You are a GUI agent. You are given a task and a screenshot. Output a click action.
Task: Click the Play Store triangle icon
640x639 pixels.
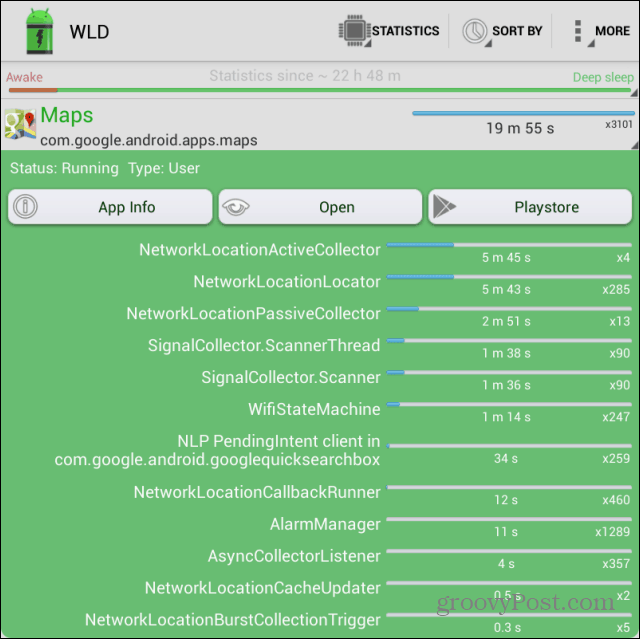[x=444, y=206]
